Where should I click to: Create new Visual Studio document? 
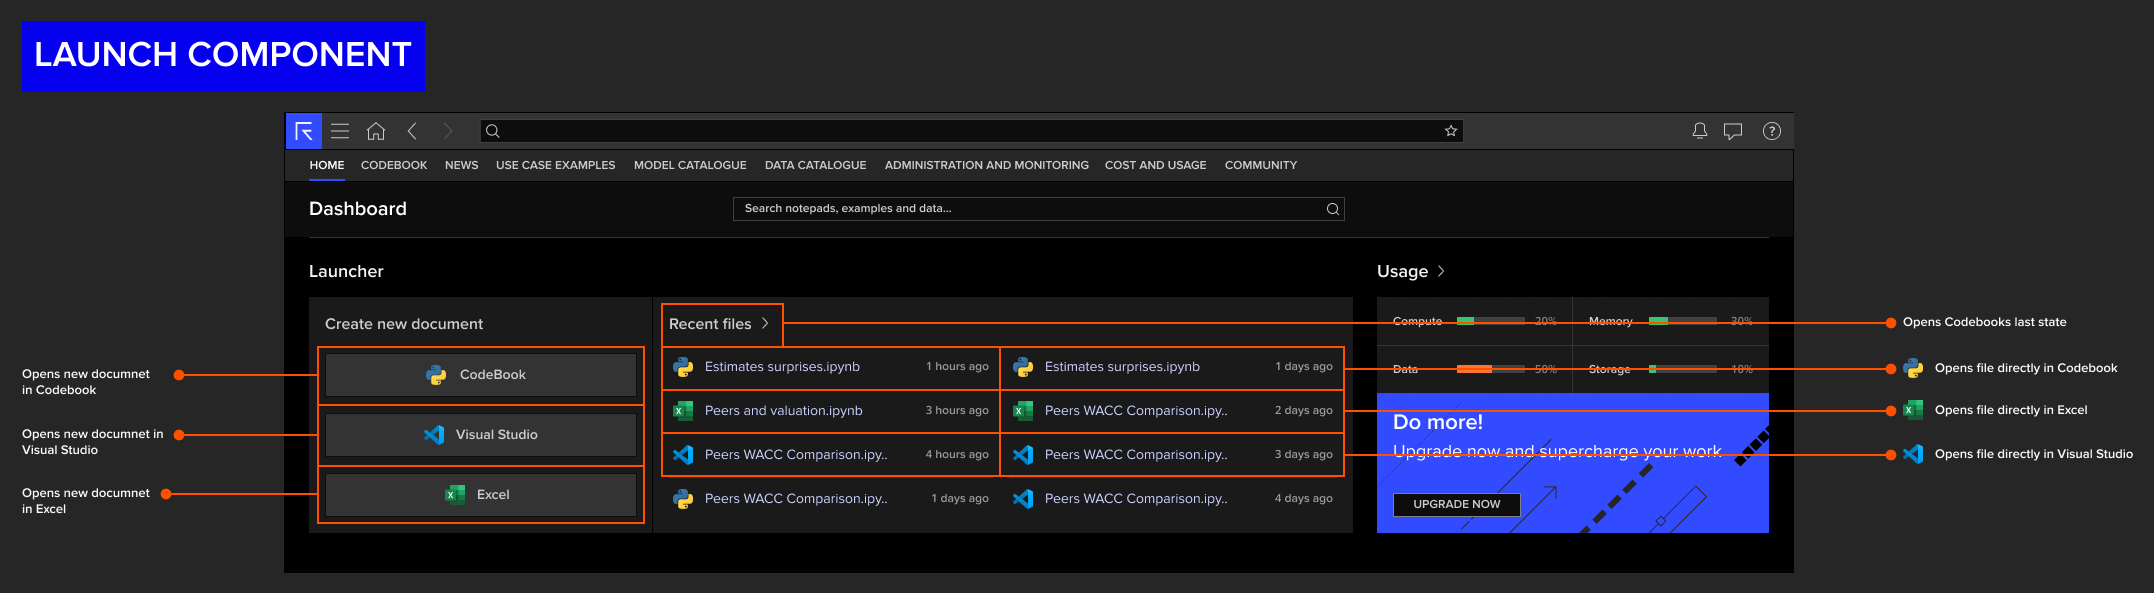tap(481, 435)
